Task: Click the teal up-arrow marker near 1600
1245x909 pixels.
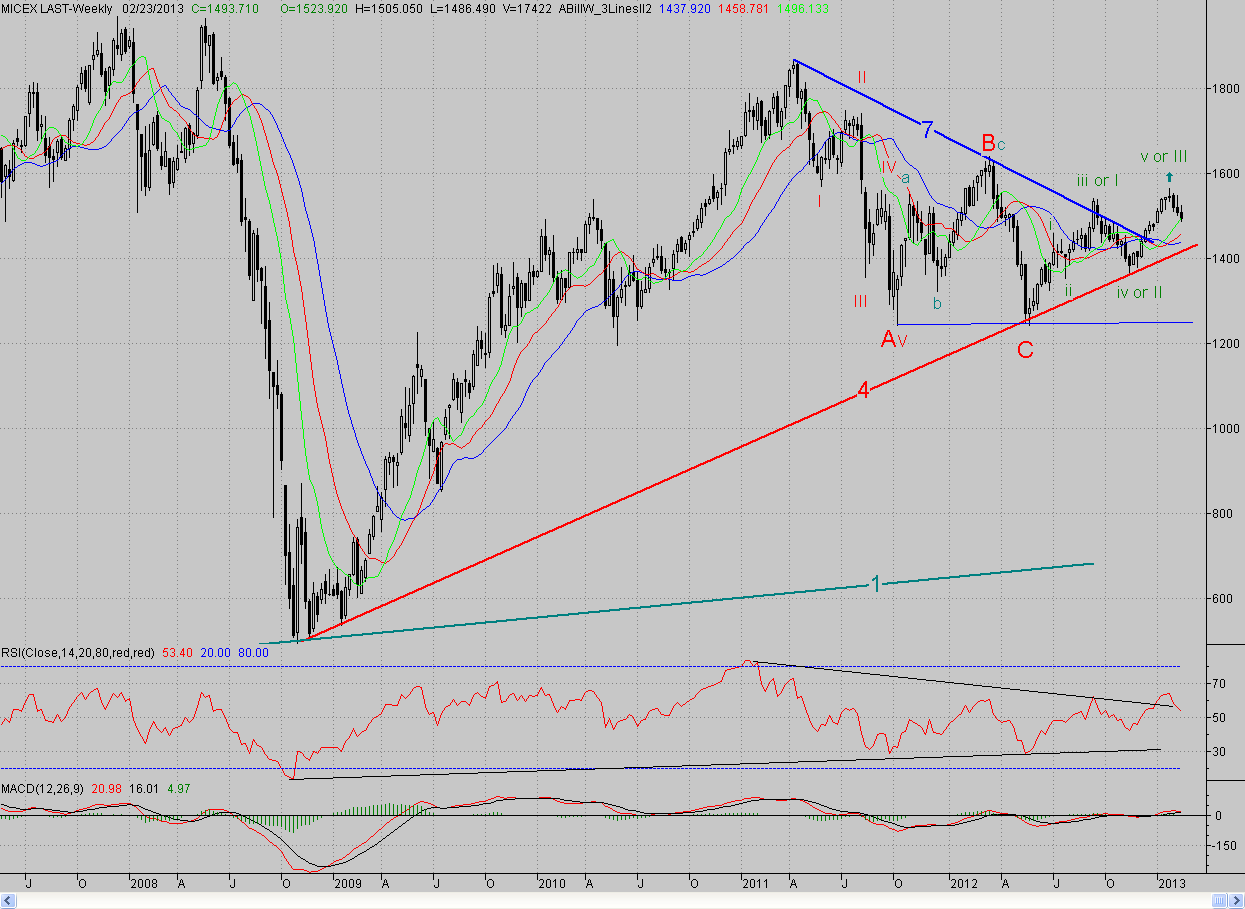Action: (1169, 177)
